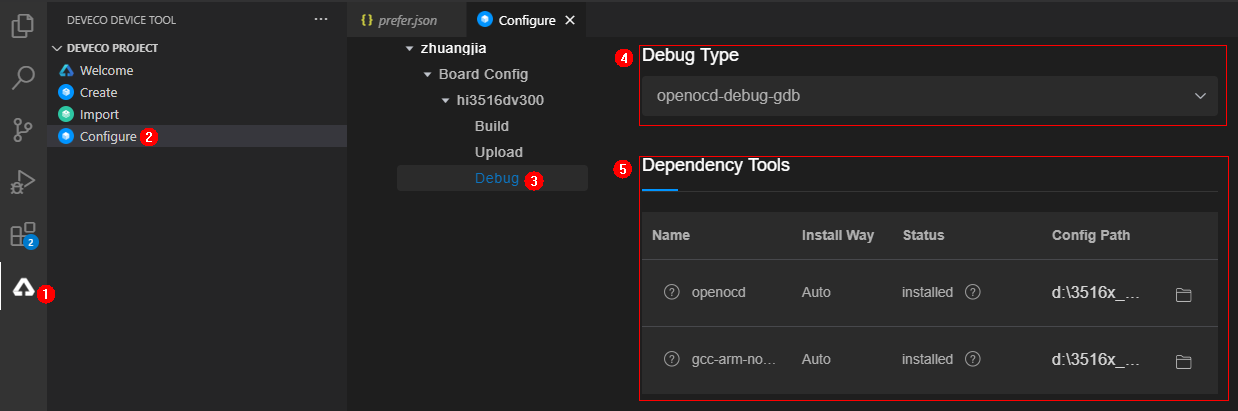The width and height of the screenshot is (1238, 411).
Task: Open the Search view icon
Action: click(23, 77)
